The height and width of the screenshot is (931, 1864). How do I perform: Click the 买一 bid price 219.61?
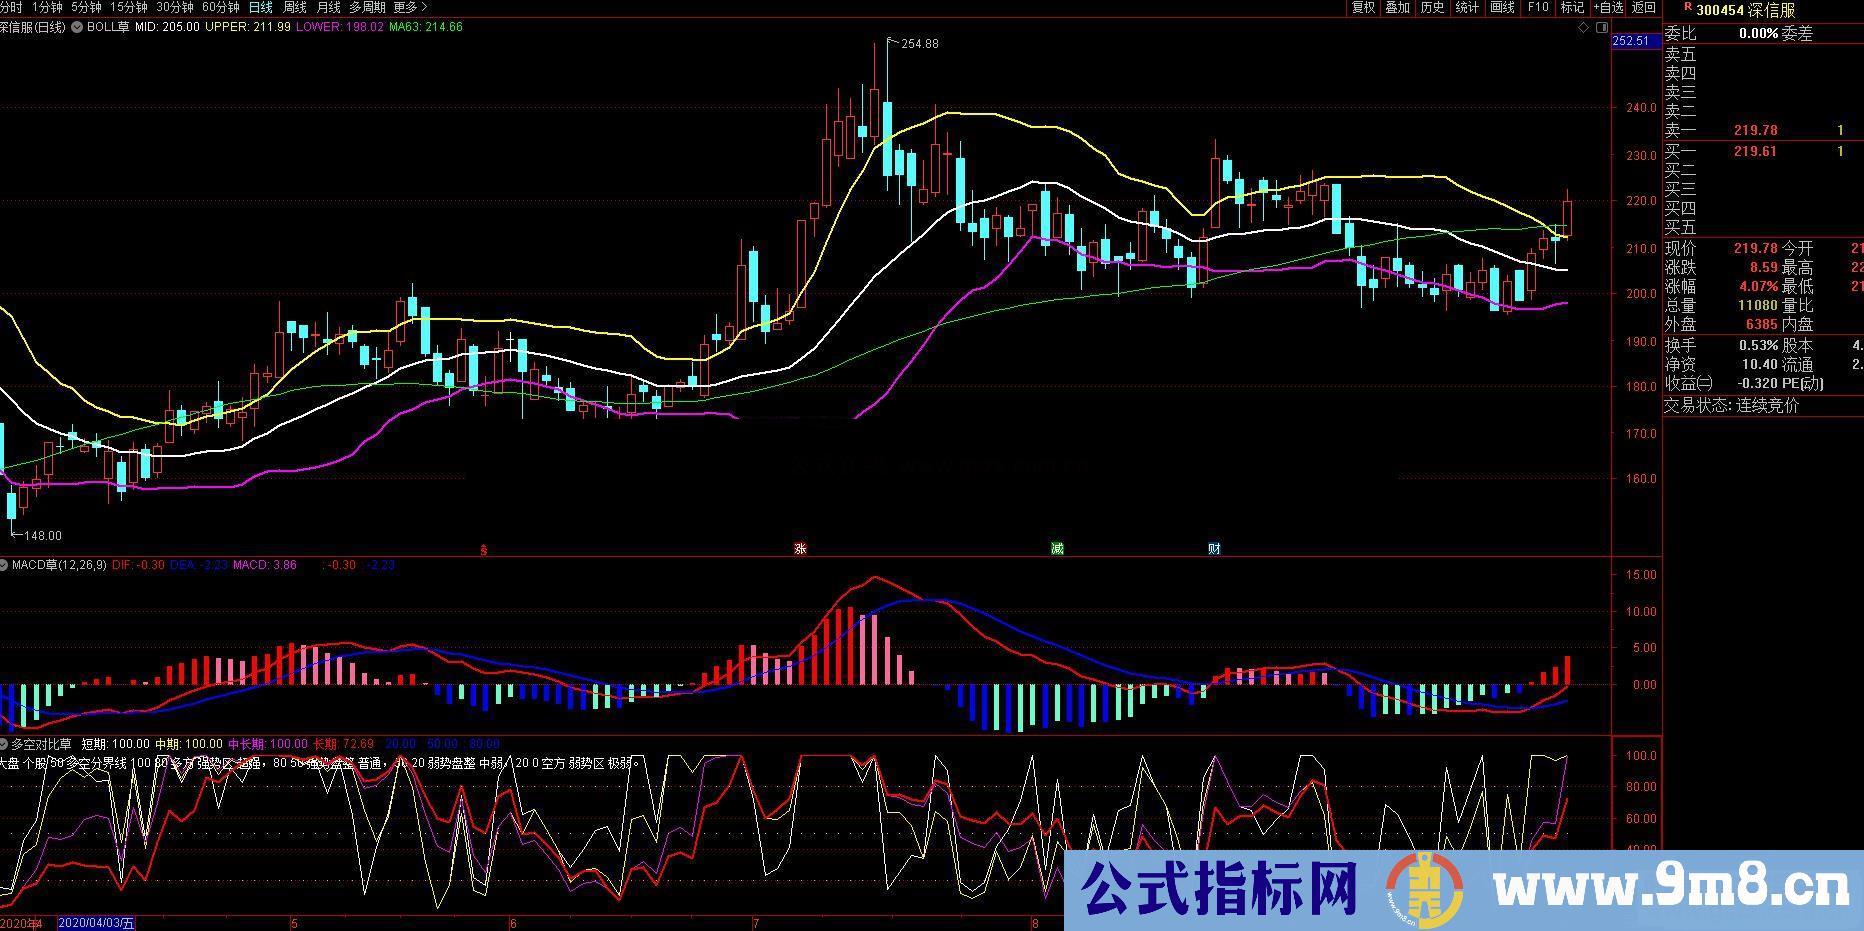[x=1755, y=151]
